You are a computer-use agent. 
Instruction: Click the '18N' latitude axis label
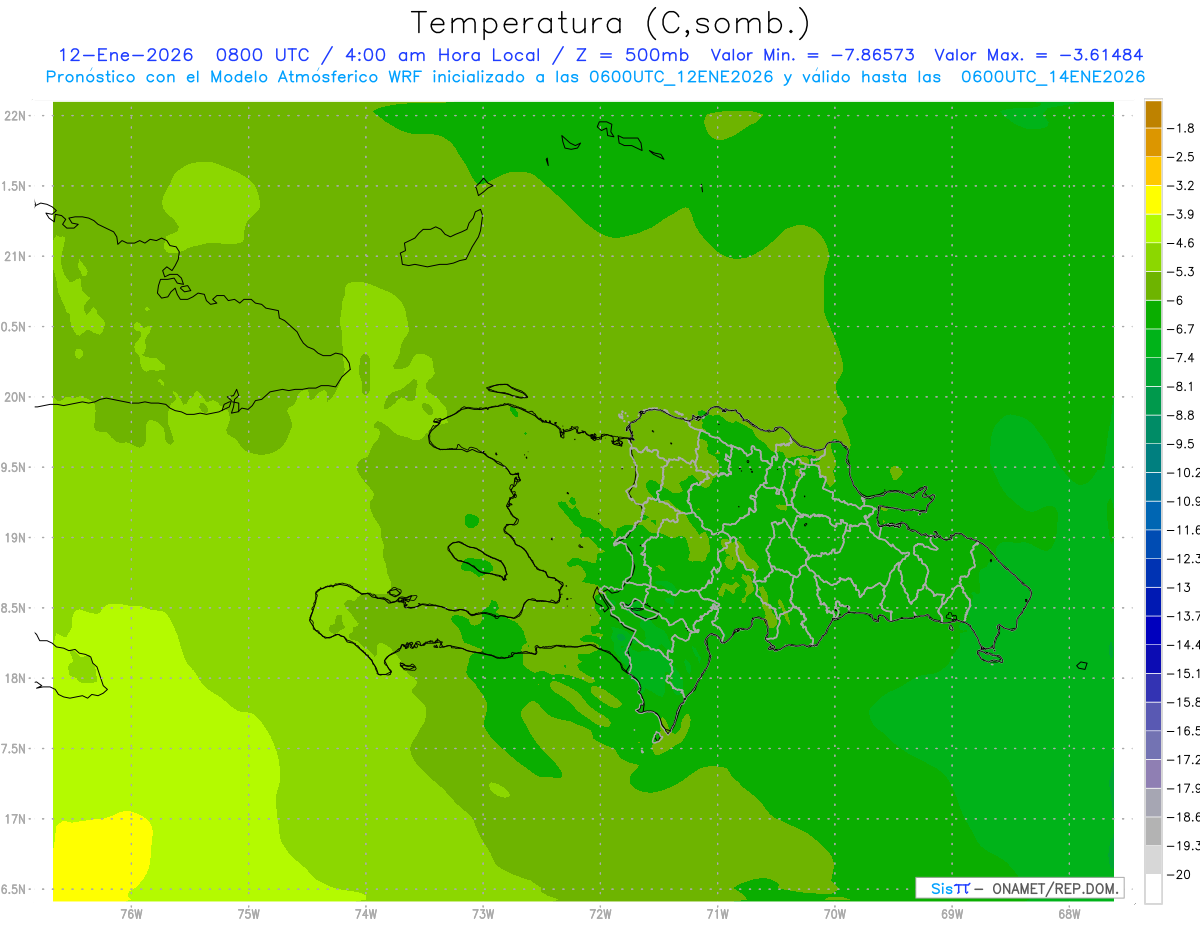pos(15,679)
